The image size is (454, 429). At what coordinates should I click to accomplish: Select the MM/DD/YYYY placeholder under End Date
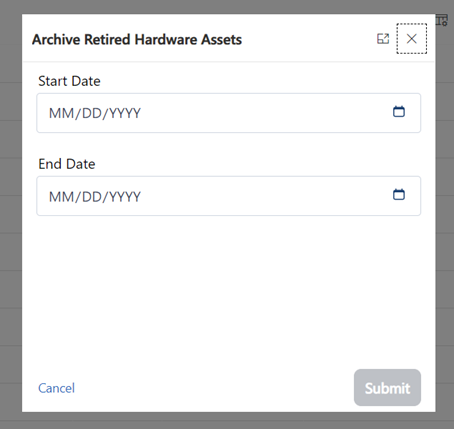tap(95, 197)
